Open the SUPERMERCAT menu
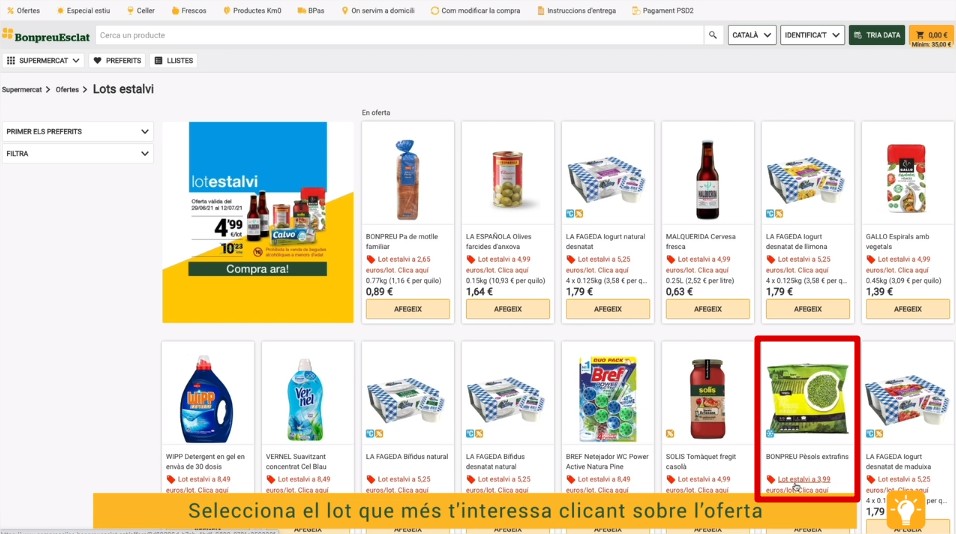This screenshot has width=956, height=534. [x=43, y=60]
